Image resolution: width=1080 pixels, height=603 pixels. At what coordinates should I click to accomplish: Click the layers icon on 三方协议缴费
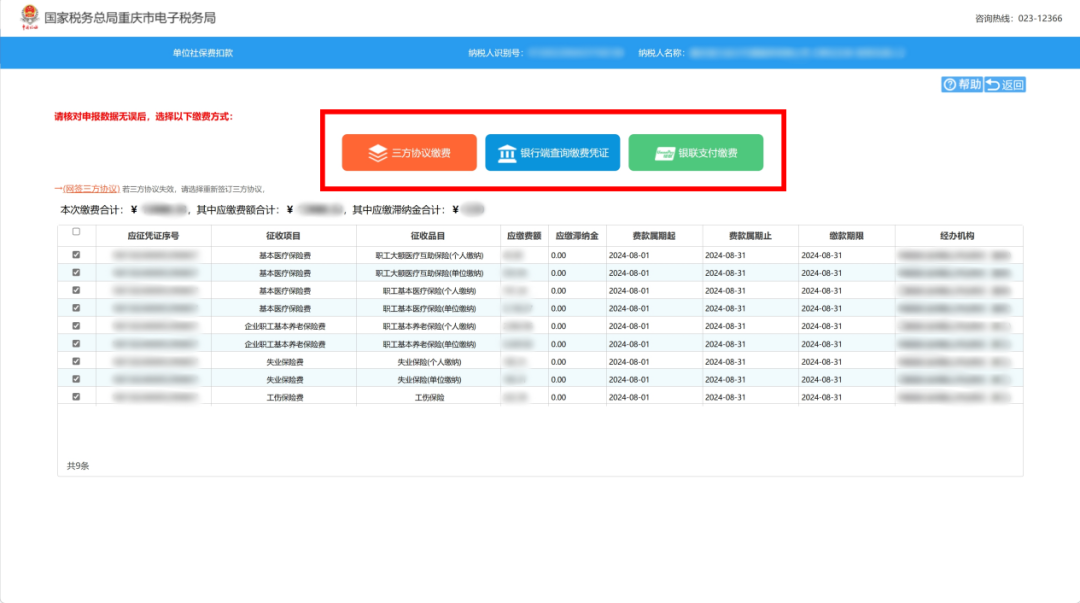pyautogui.click(x=377, y=153)
